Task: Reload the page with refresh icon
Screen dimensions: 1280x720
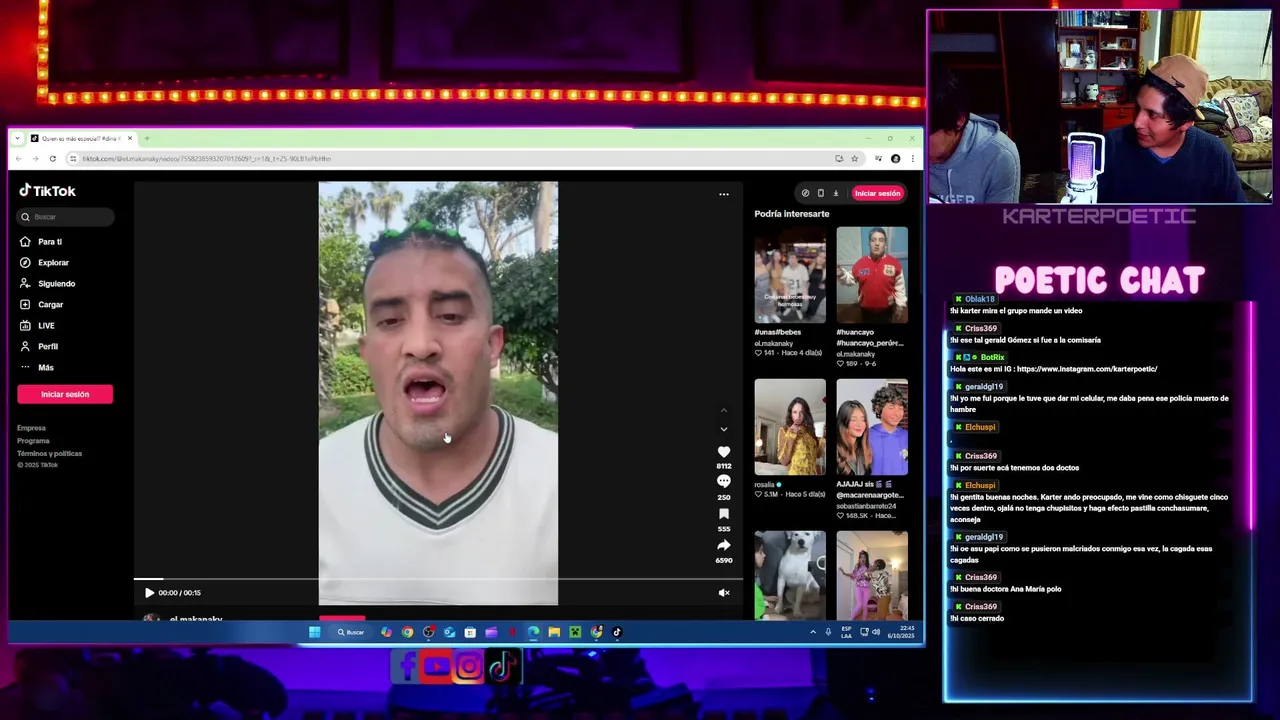Action: point(52,159)
